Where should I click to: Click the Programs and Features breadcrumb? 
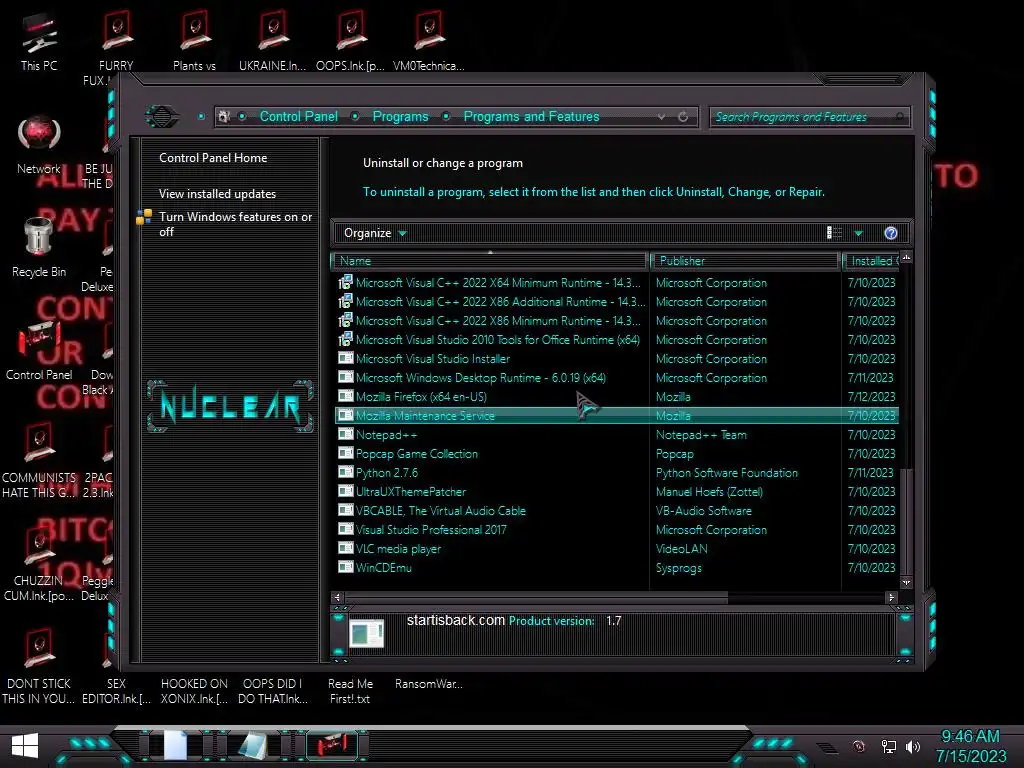click(531, 116)
